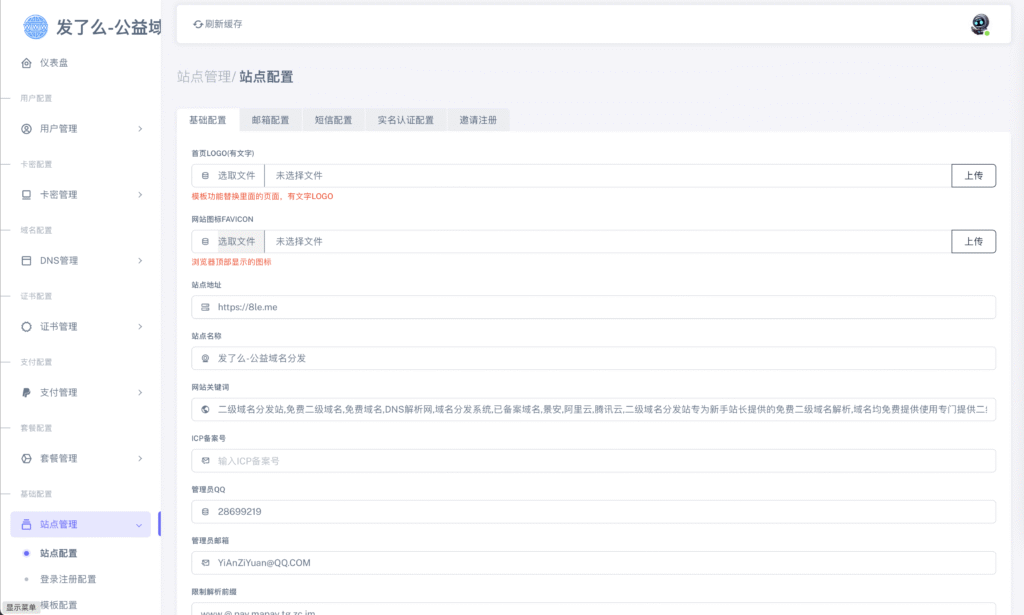
Task: Open 登录注册配置 submenu item
Action: click(x=68, y=579)
